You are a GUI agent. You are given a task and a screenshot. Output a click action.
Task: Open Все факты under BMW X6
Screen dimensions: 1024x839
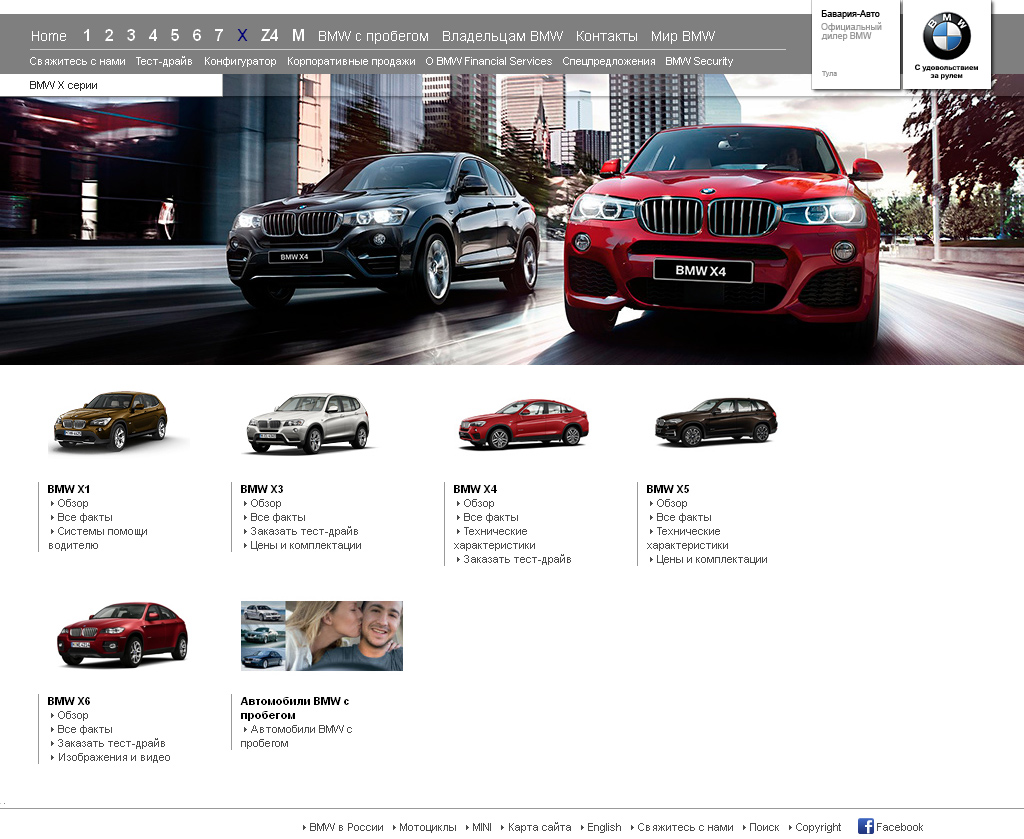[85, 729]
